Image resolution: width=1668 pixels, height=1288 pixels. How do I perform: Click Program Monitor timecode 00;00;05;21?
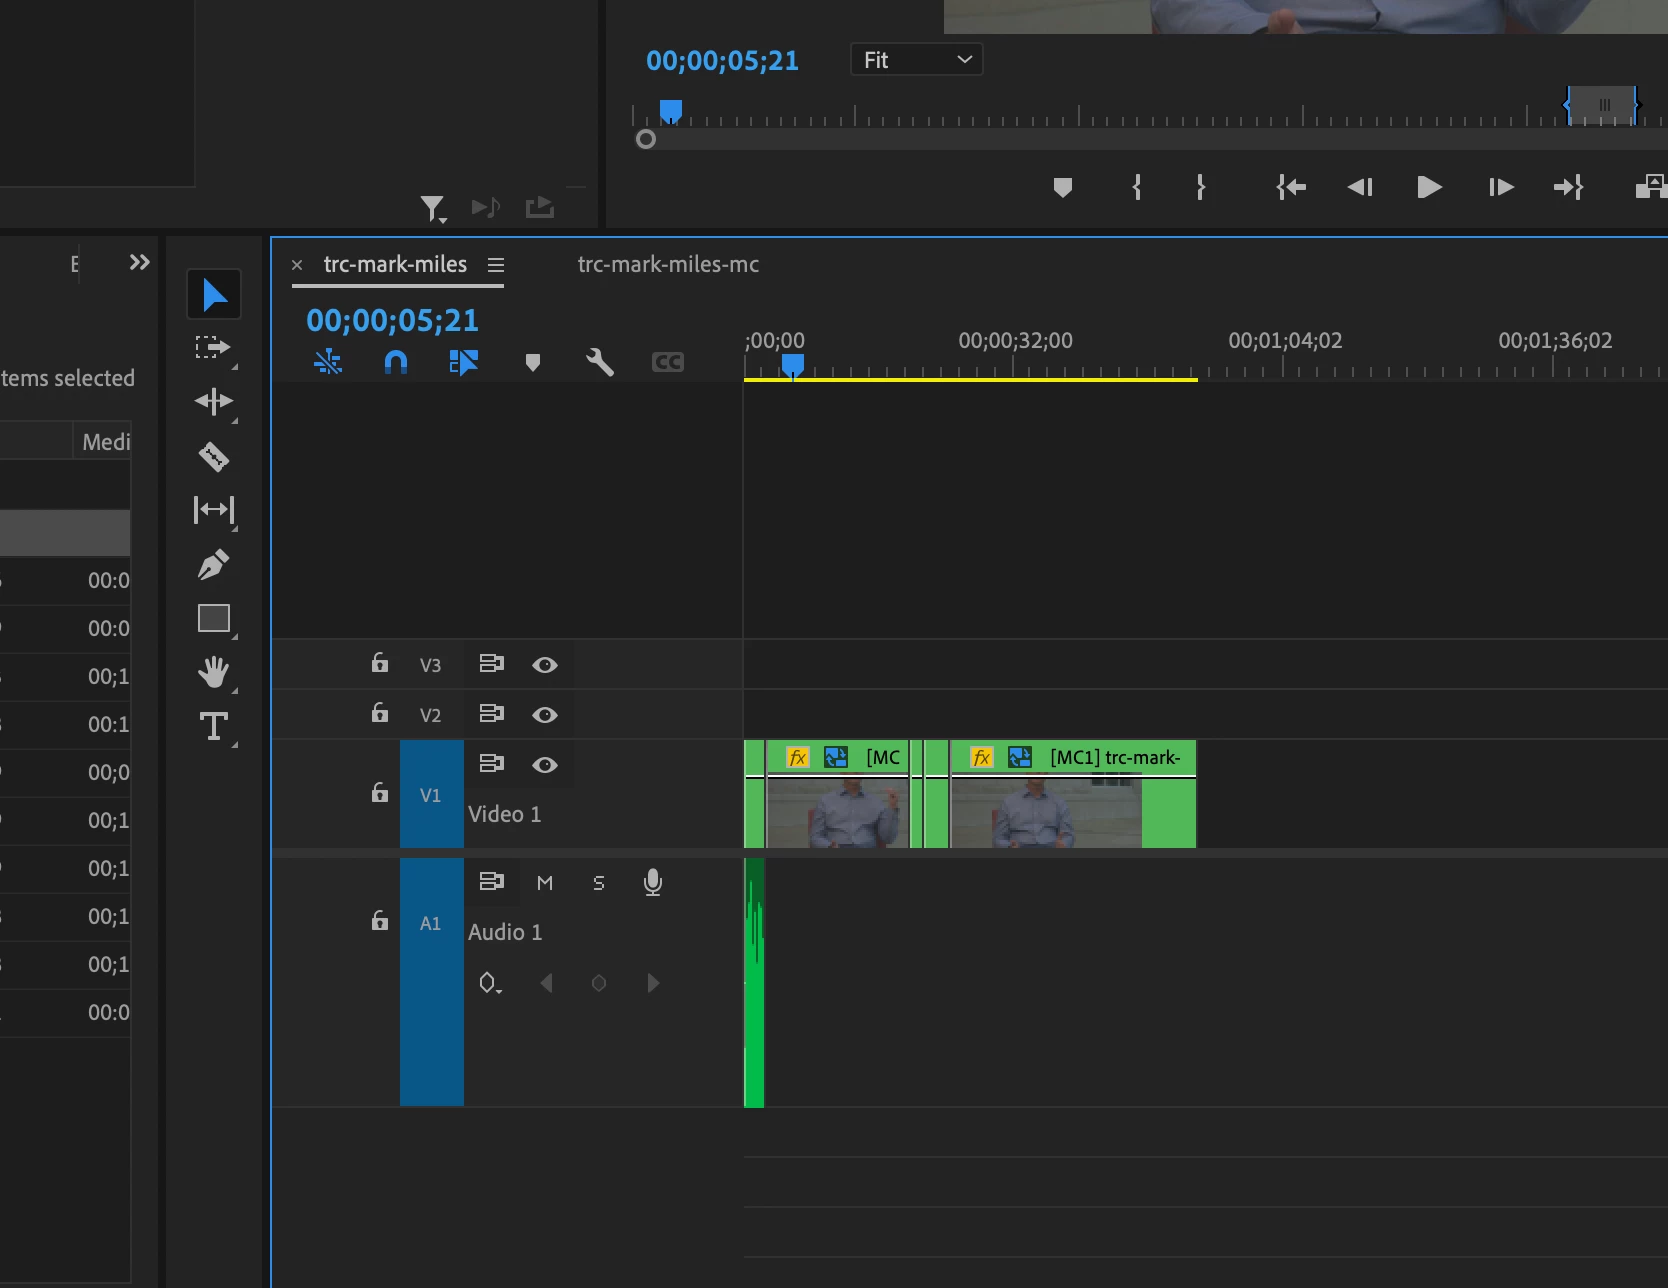click(722, 61)
